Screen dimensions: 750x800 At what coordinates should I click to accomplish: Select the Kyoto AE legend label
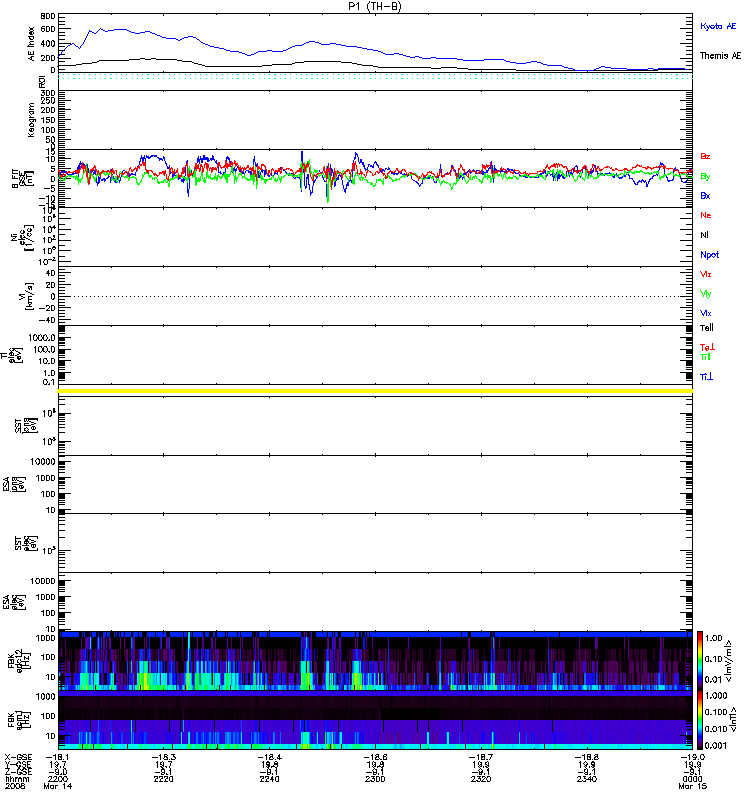(718, 26)
